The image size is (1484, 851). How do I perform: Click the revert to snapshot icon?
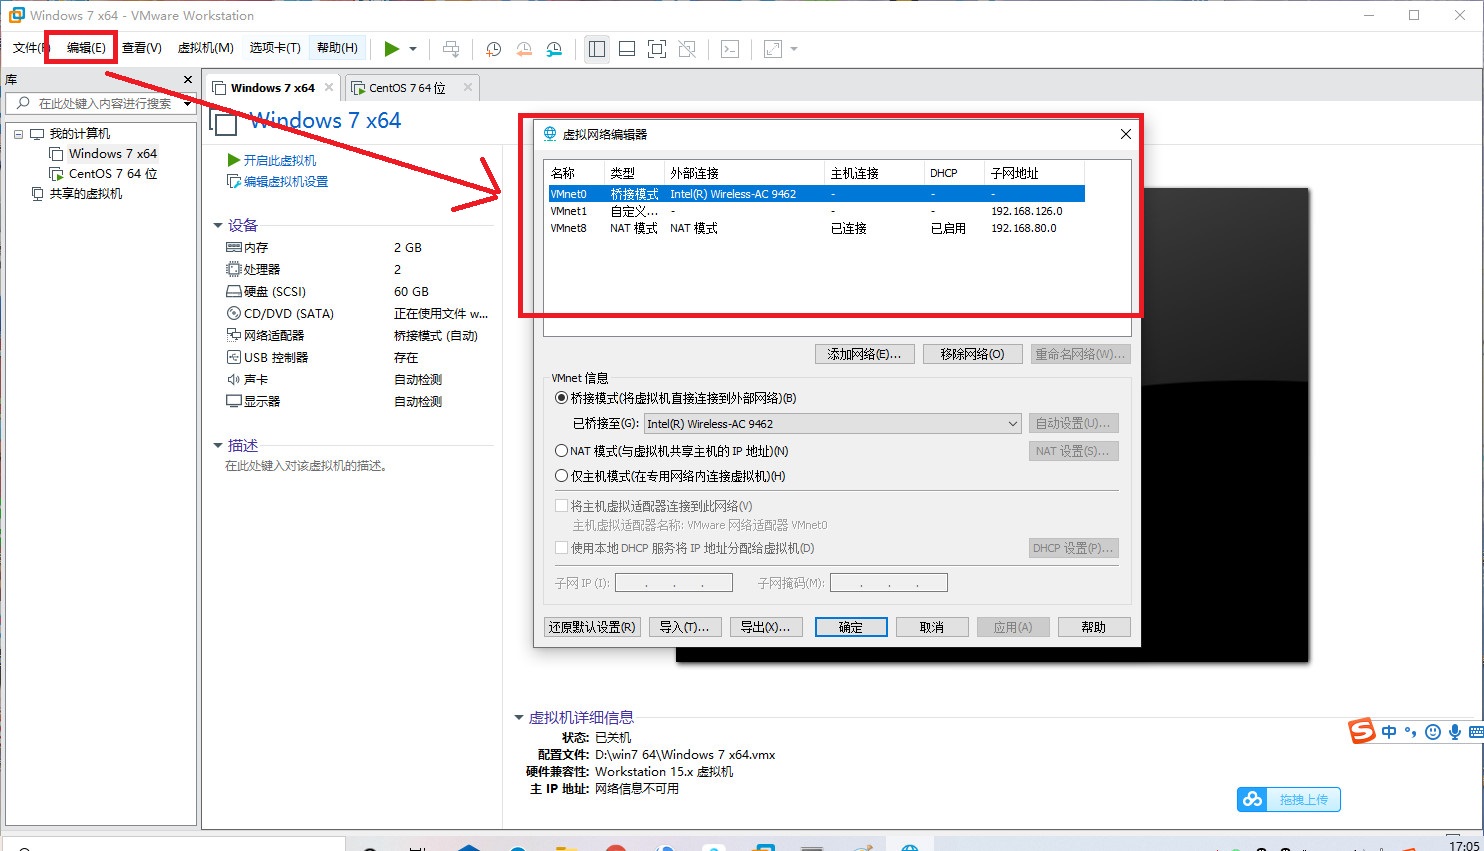[x=524, y=49]
